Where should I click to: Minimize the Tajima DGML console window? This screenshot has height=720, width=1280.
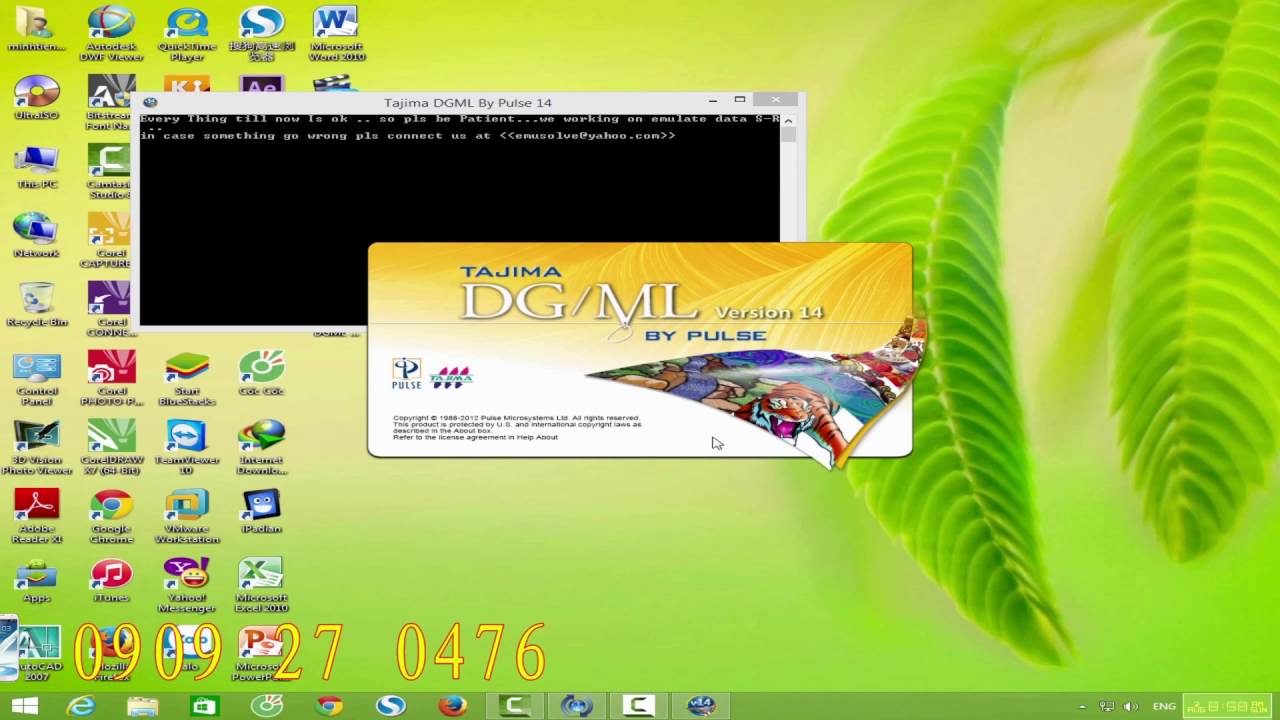(713, 100)
